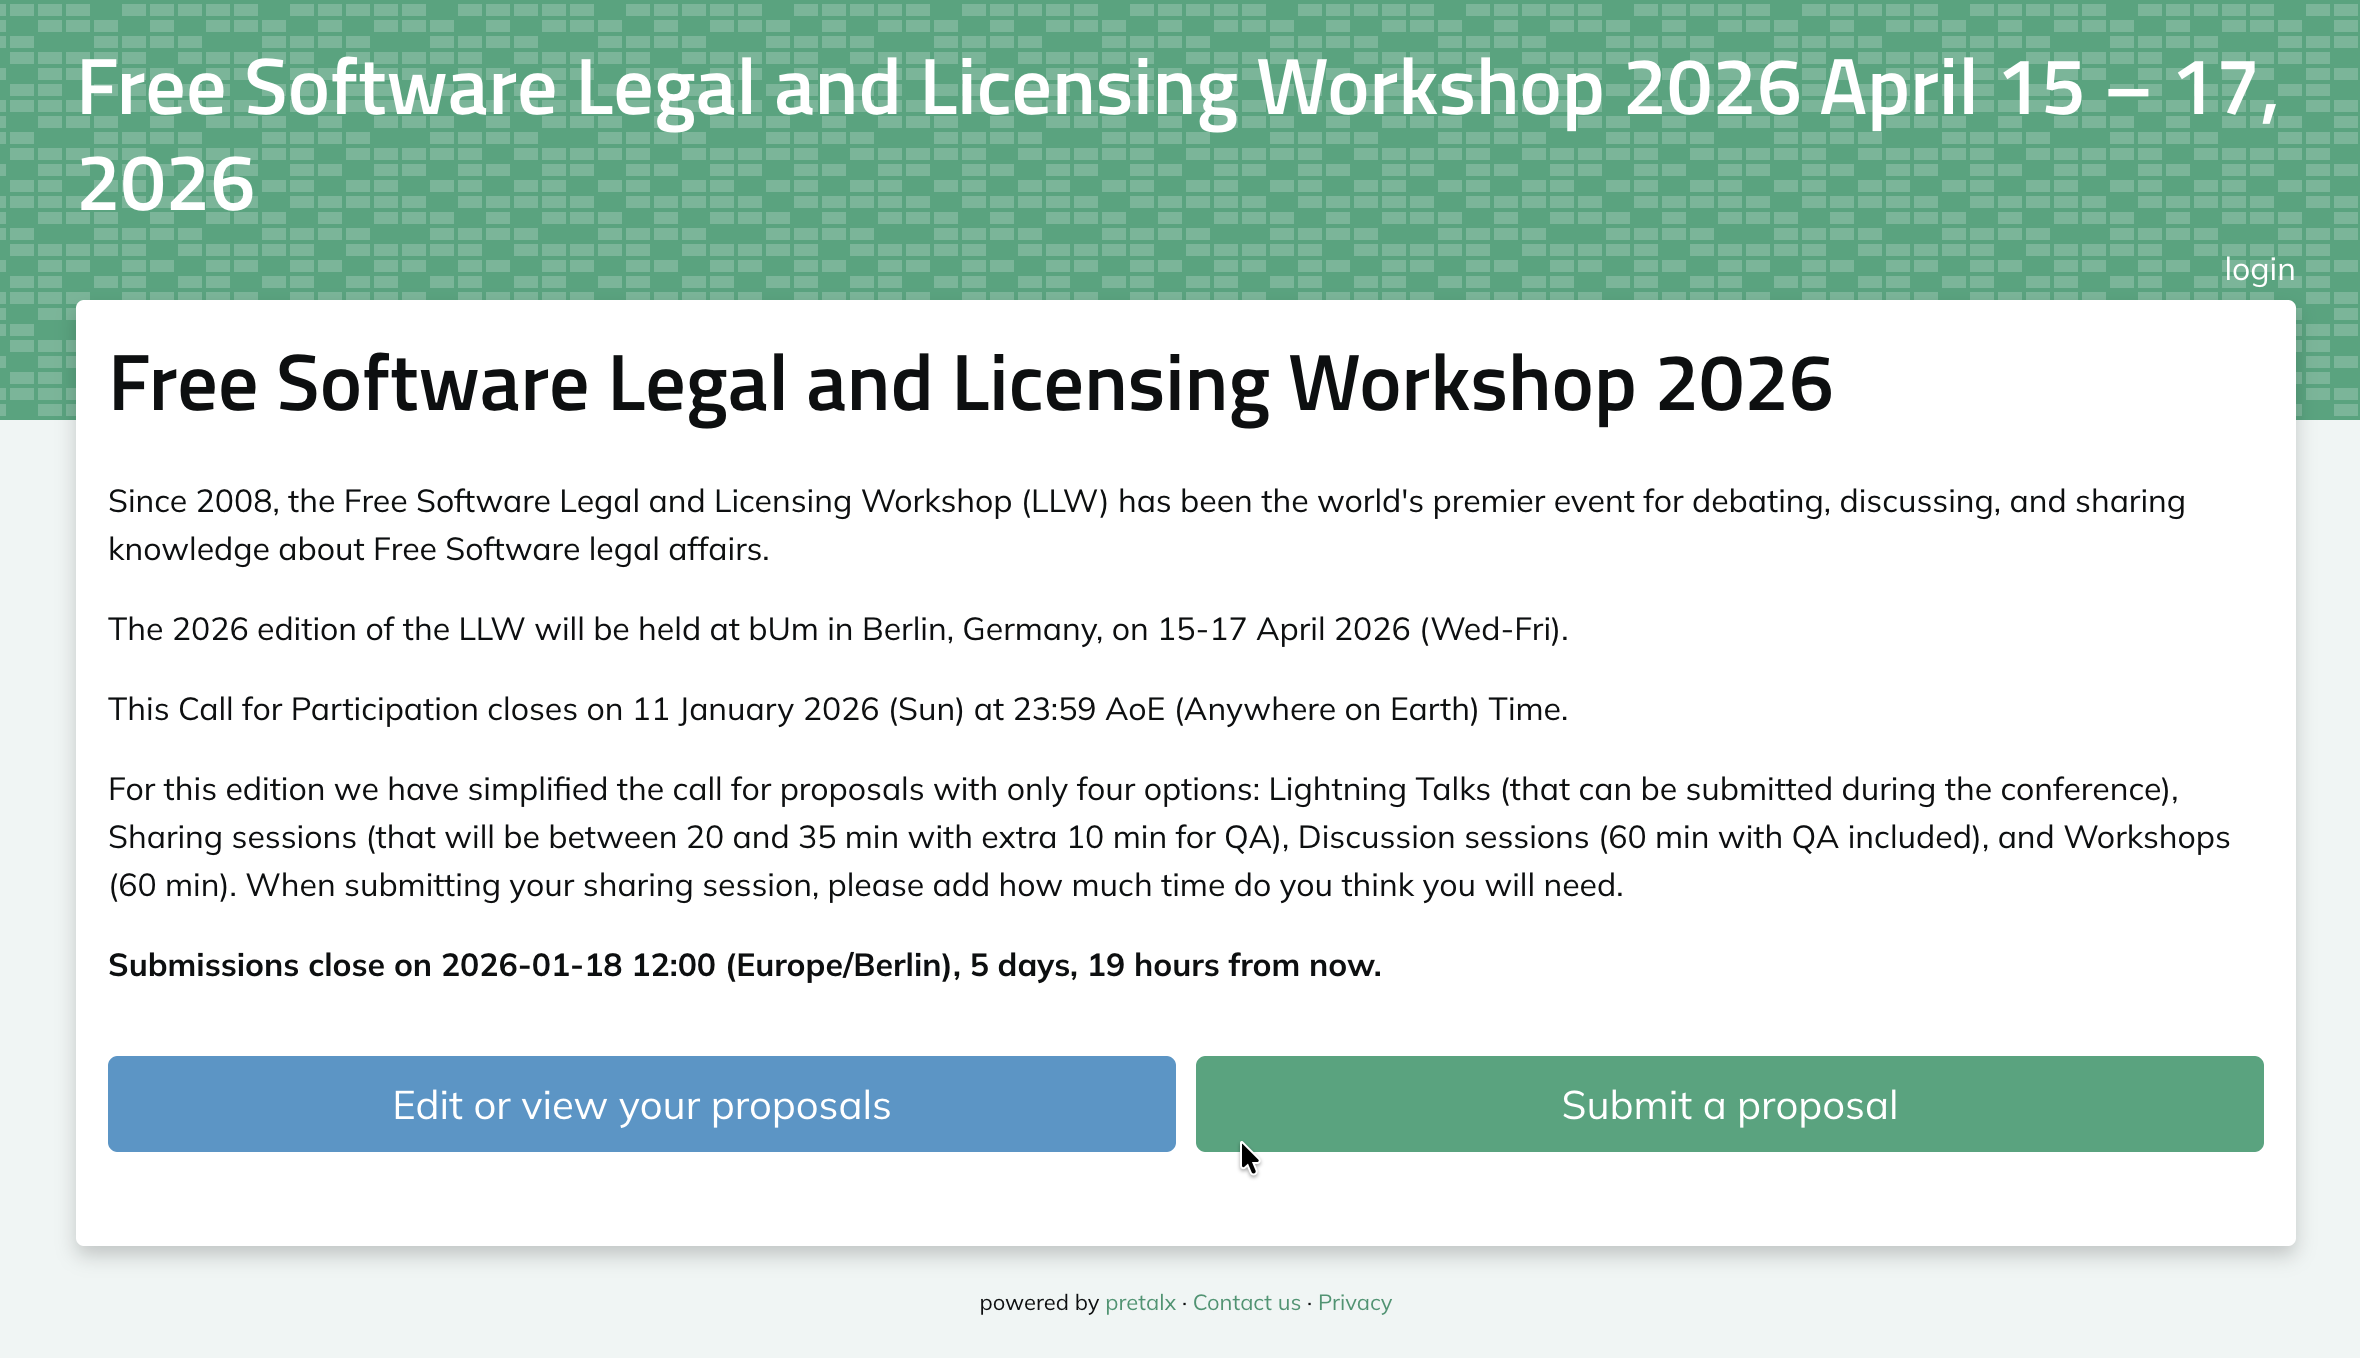Click the '(LLW)' abbreviation in first paragraph
This screenshot has width=2360, height=1358.
pos(1064,501)
